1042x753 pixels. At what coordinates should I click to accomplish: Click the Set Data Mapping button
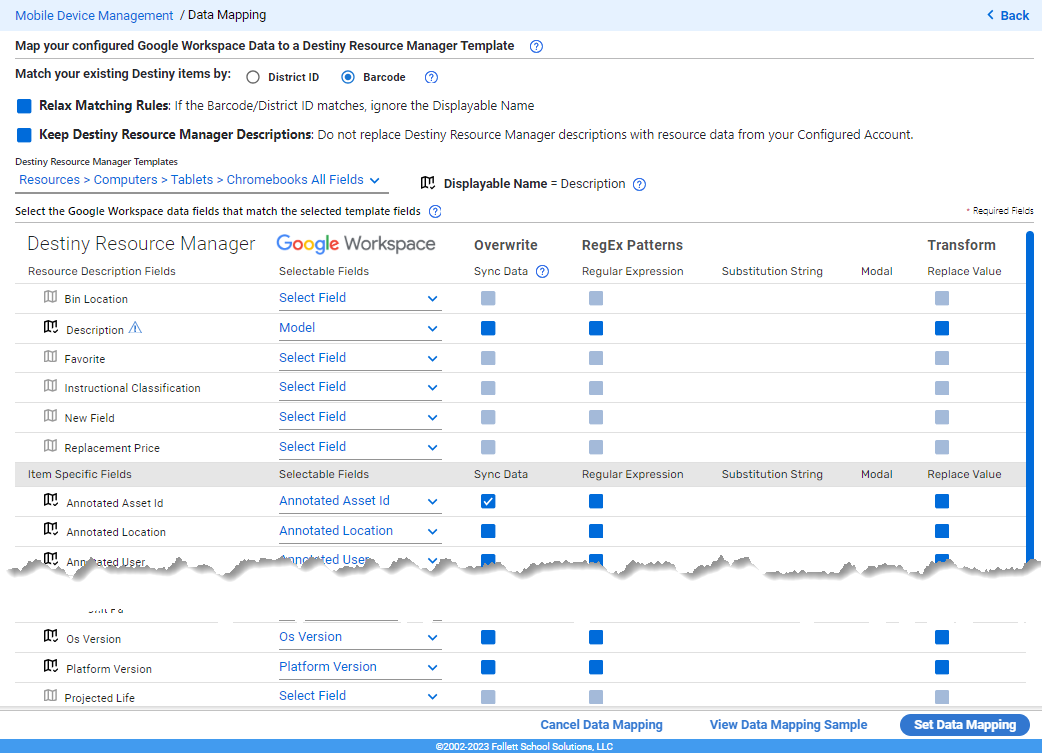tap(964, 725)
